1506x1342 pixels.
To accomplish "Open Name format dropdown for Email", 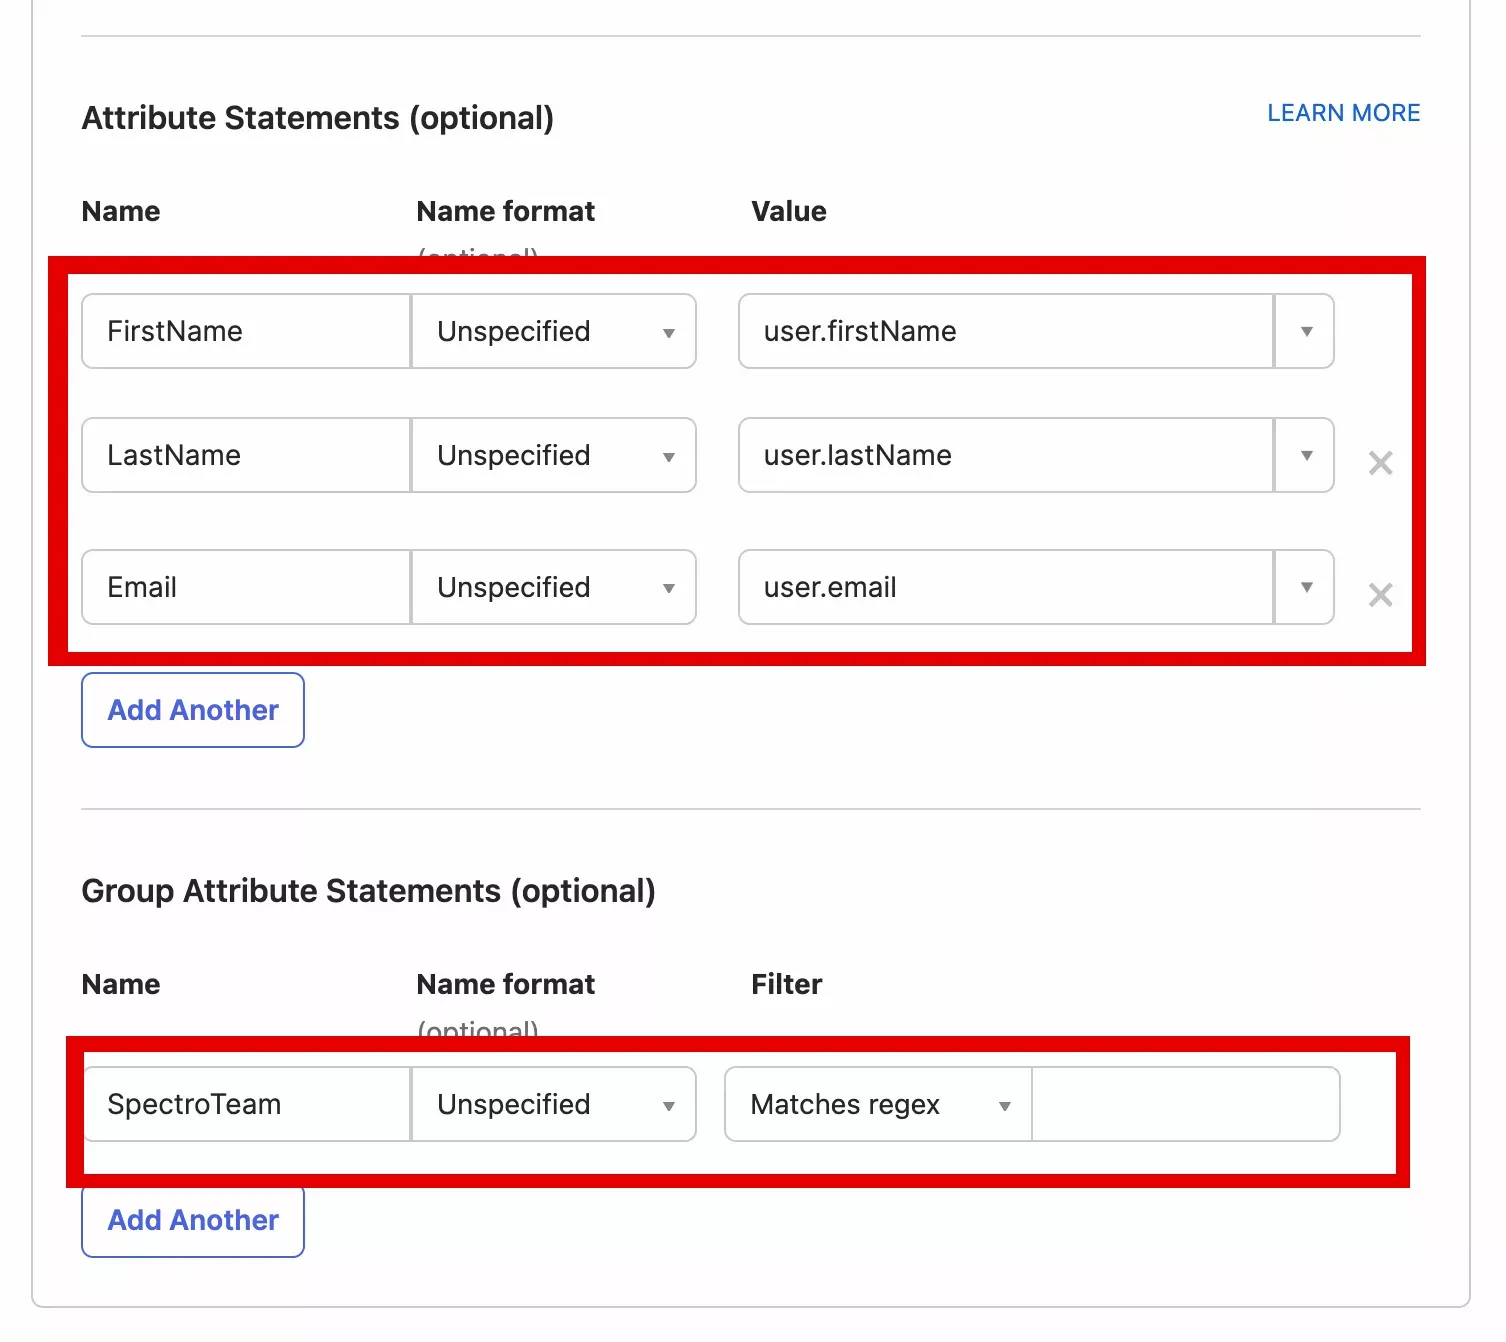I will coord(554,587).
